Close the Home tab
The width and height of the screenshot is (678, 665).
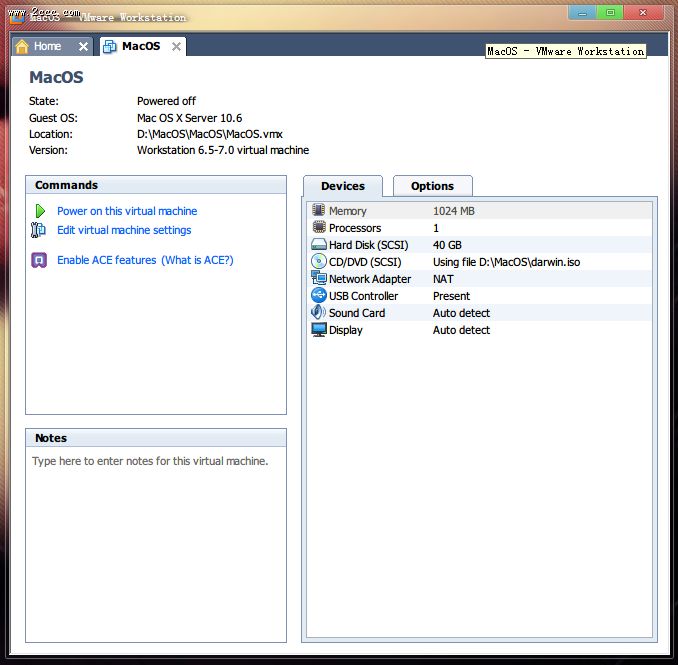point(83,46)
